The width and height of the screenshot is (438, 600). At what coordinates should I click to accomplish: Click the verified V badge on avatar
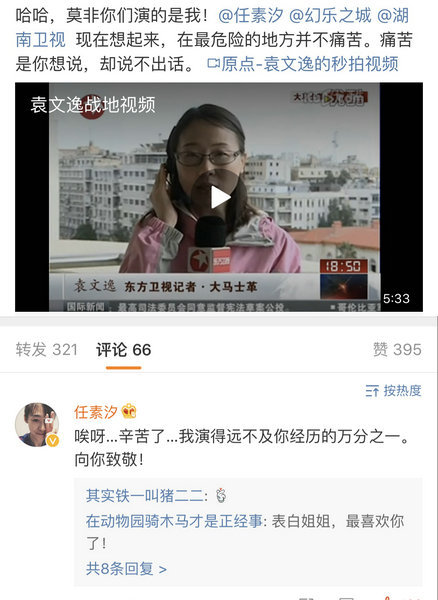pos(53,440)
